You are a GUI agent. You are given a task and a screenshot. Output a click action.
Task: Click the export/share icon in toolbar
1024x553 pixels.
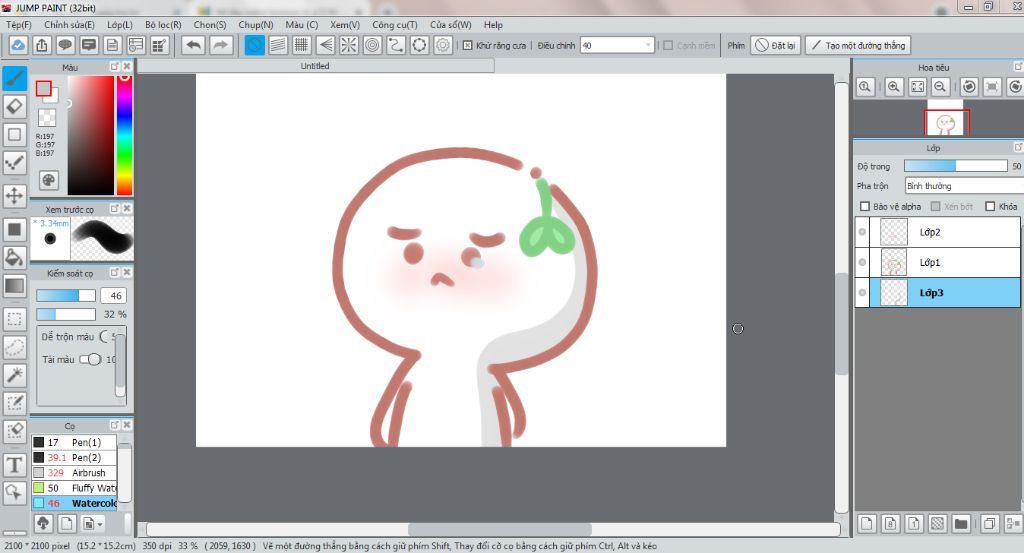coord(42,45)
